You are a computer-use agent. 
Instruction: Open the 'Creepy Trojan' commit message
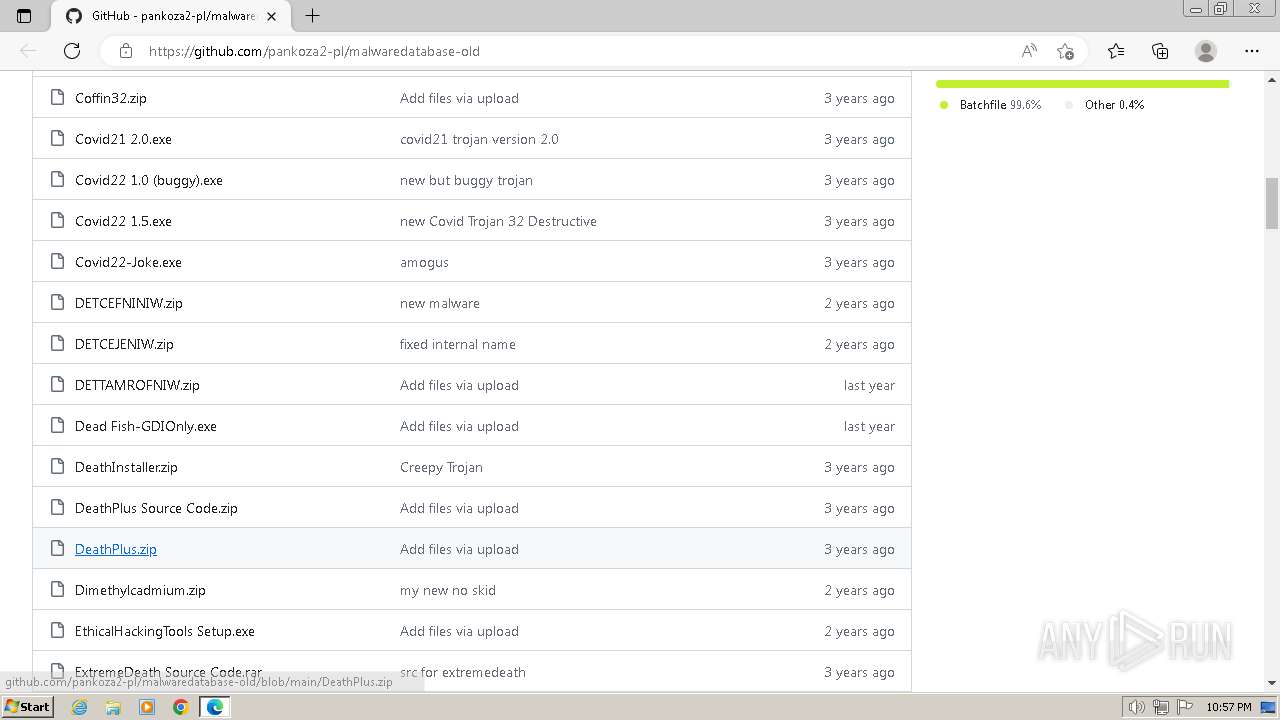click(441, 467)
